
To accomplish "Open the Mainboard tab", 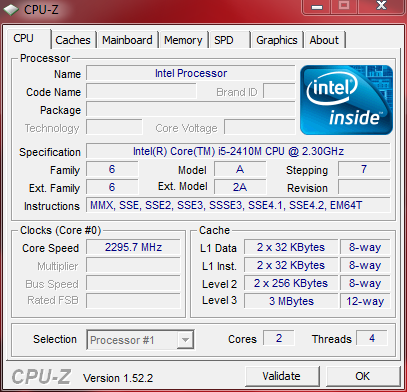I will click(x=127, y=40).
